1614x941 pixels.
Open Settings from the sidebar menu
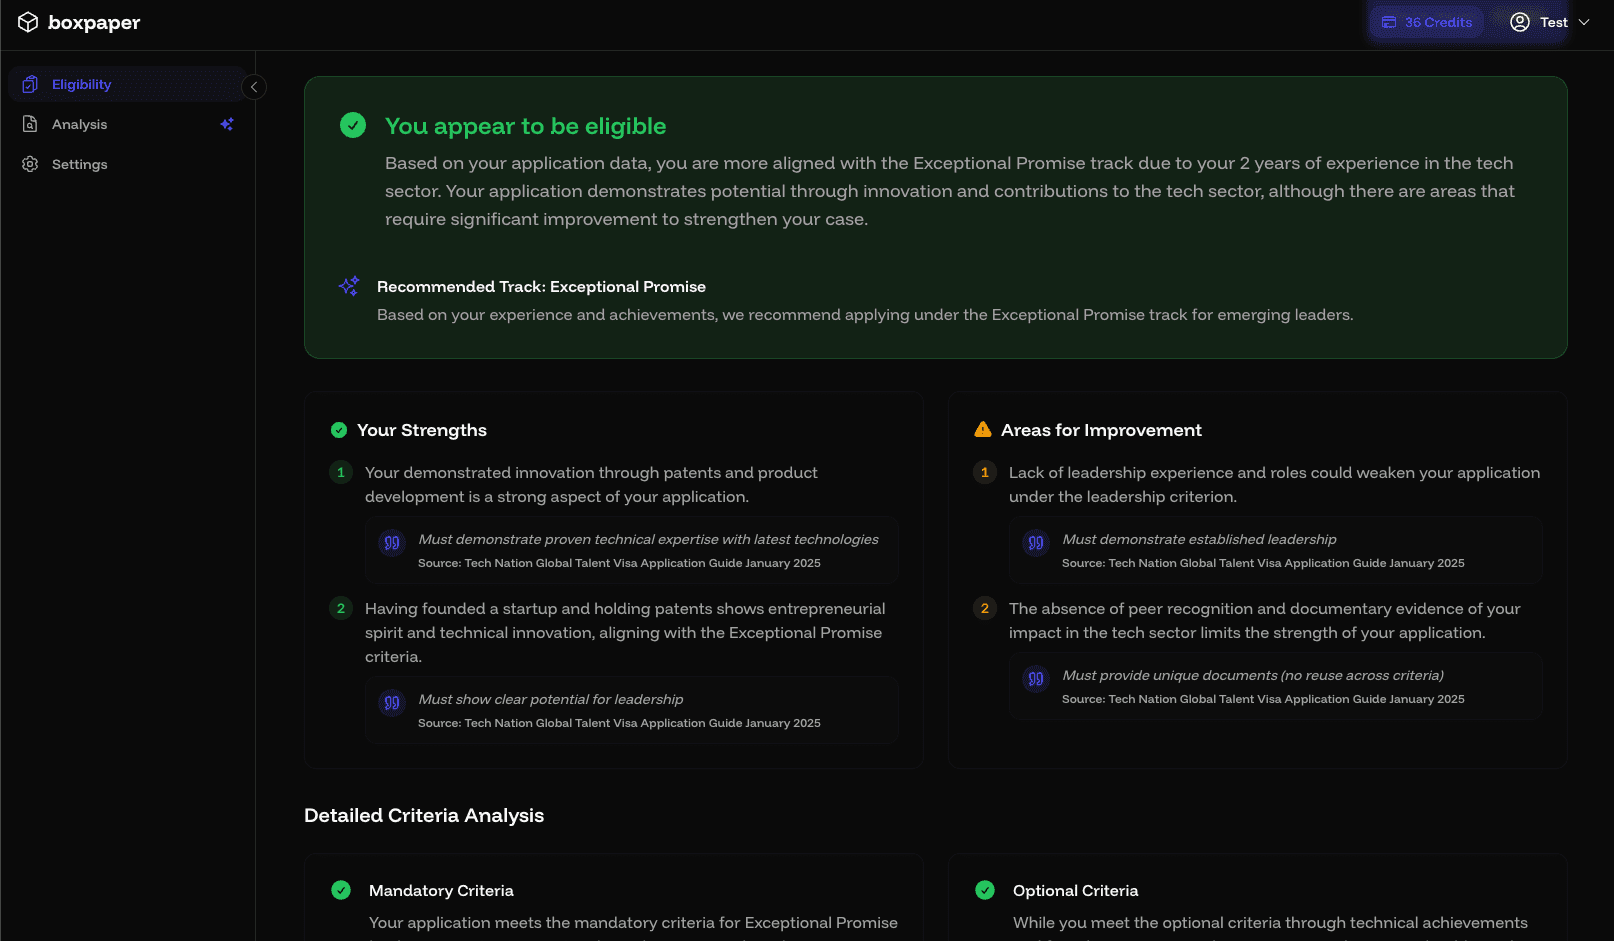[x=79, y=164]
